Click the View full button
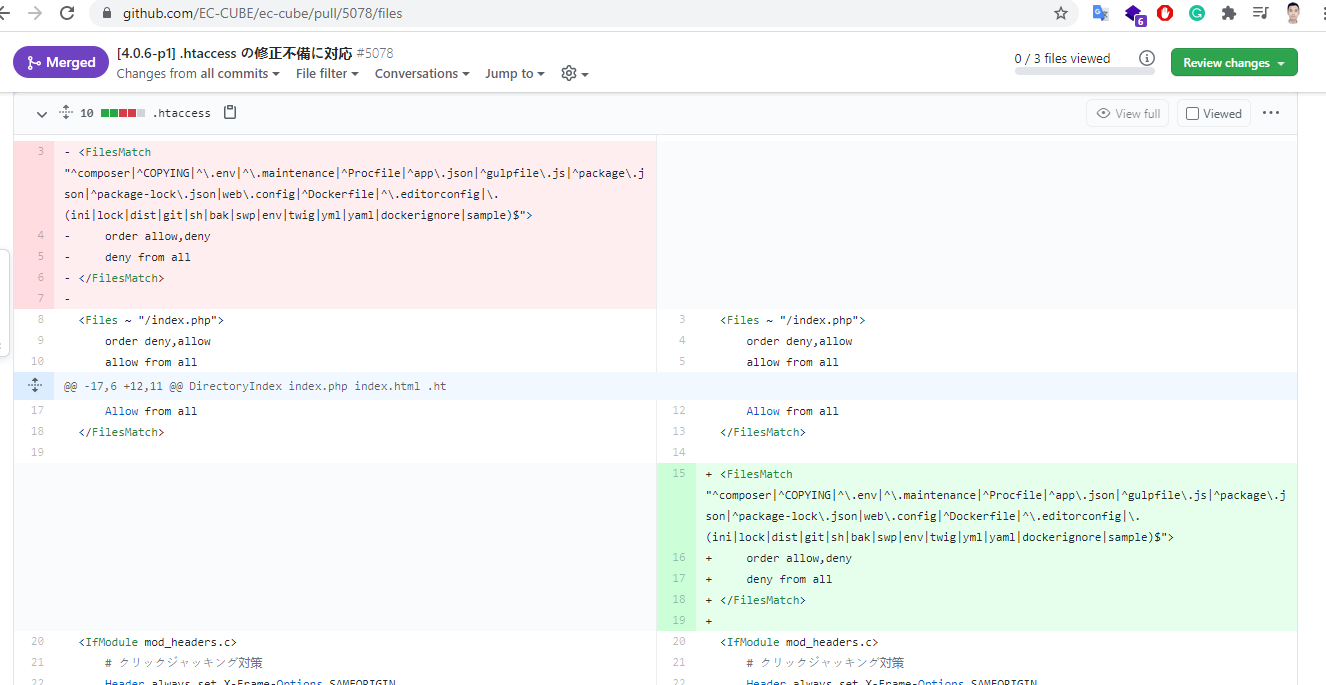This screenshot has width=1326, height=685. click(1127, 113)
